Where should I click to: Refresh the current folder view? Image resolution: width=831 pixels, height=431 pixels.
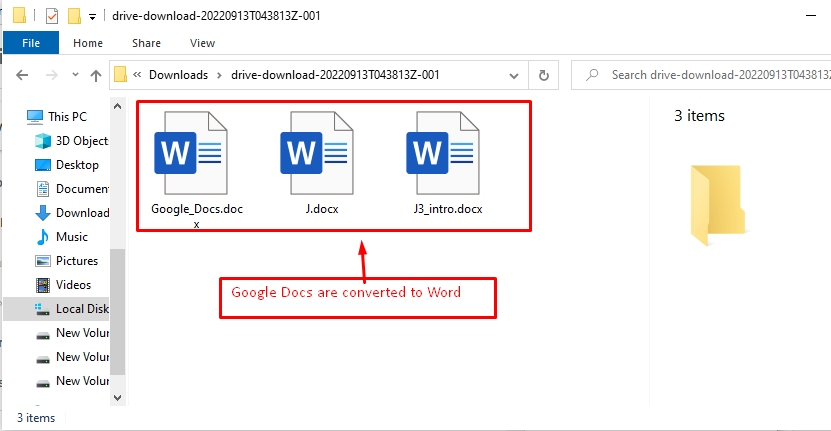pyautogui.click(x=544, y=75)
